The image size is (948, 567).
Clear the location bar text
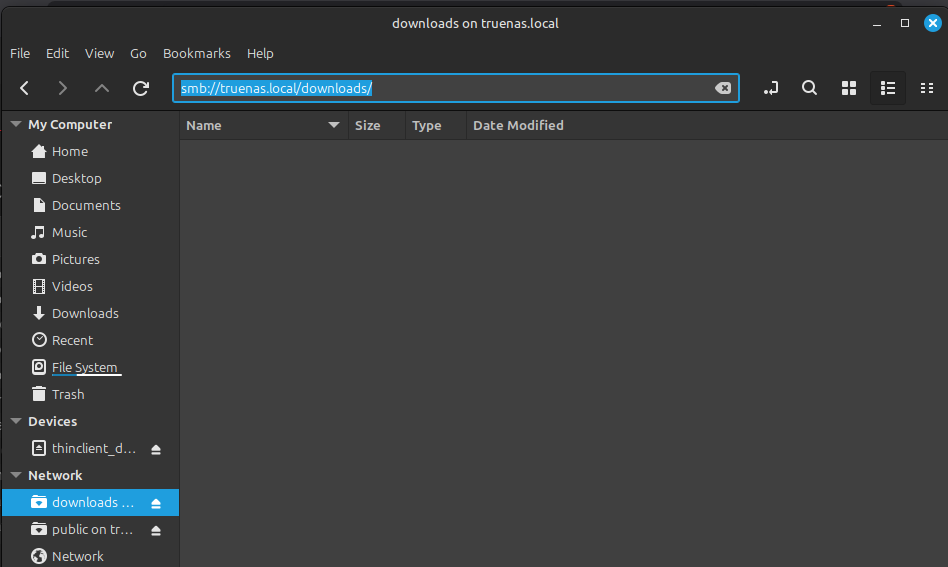(x=723, y=88)
